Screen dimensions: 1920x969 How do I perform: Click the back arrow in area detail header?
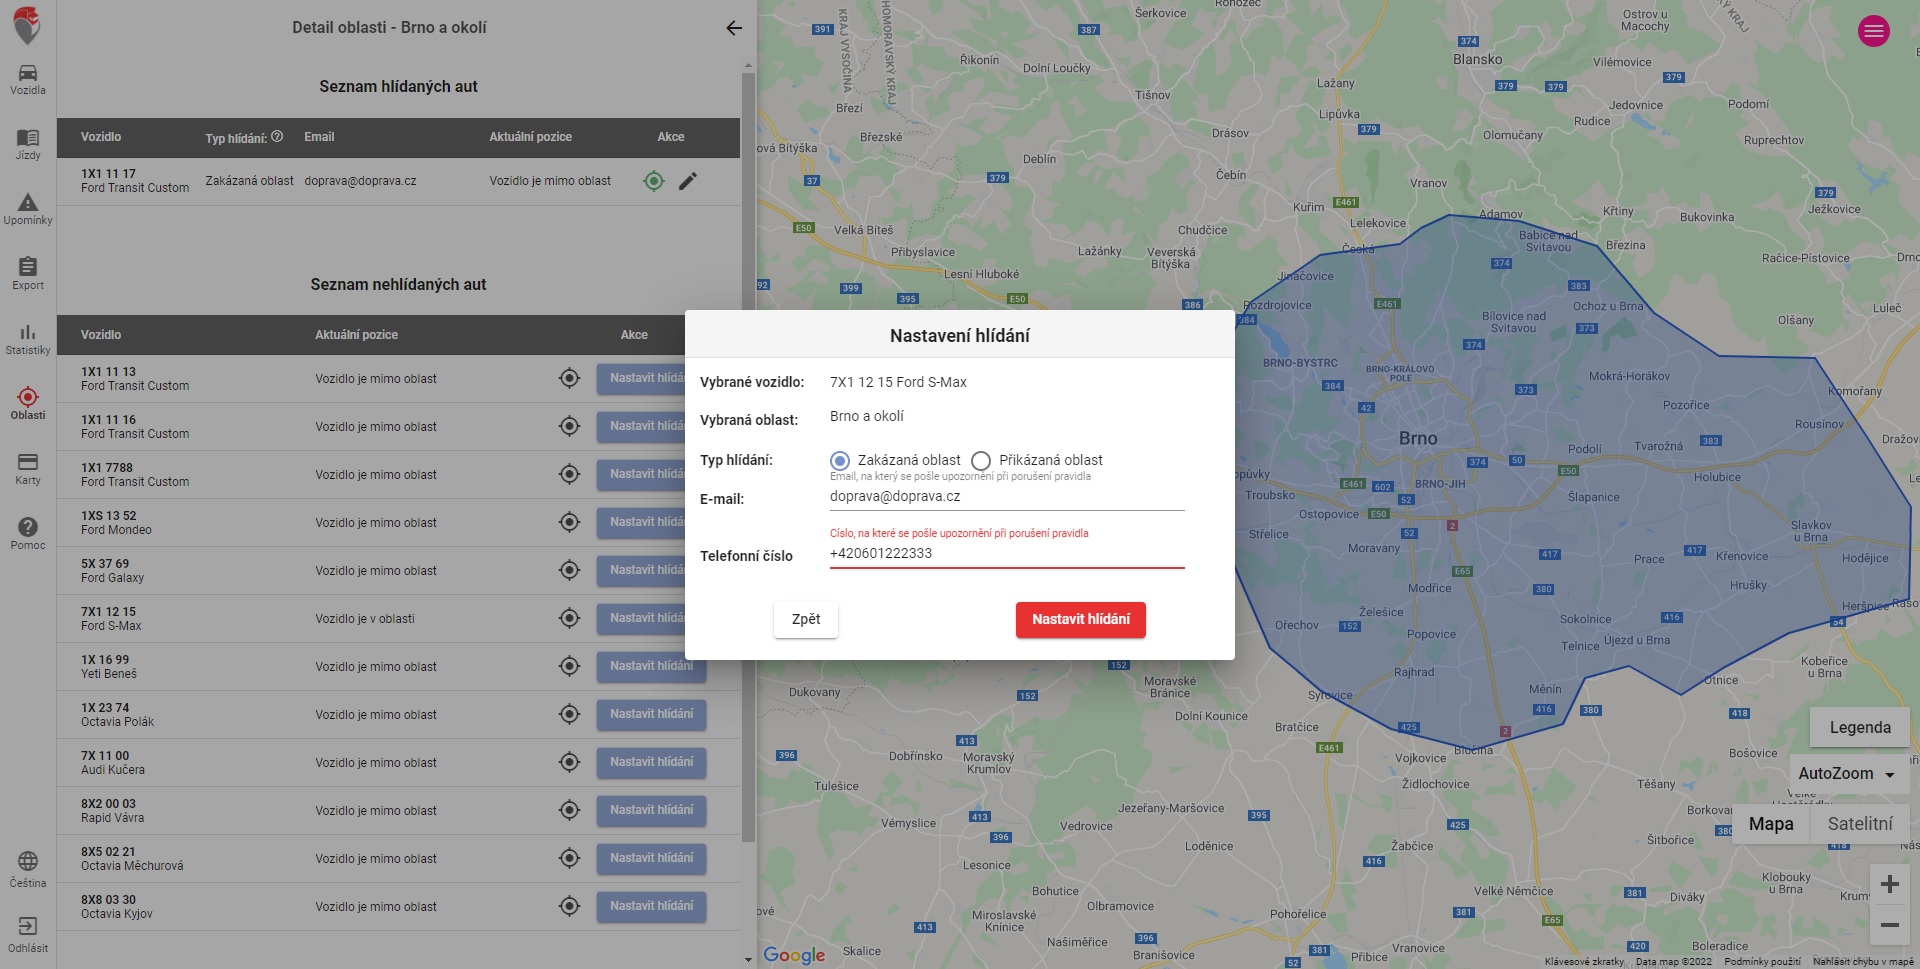click(x=734, y=28)
